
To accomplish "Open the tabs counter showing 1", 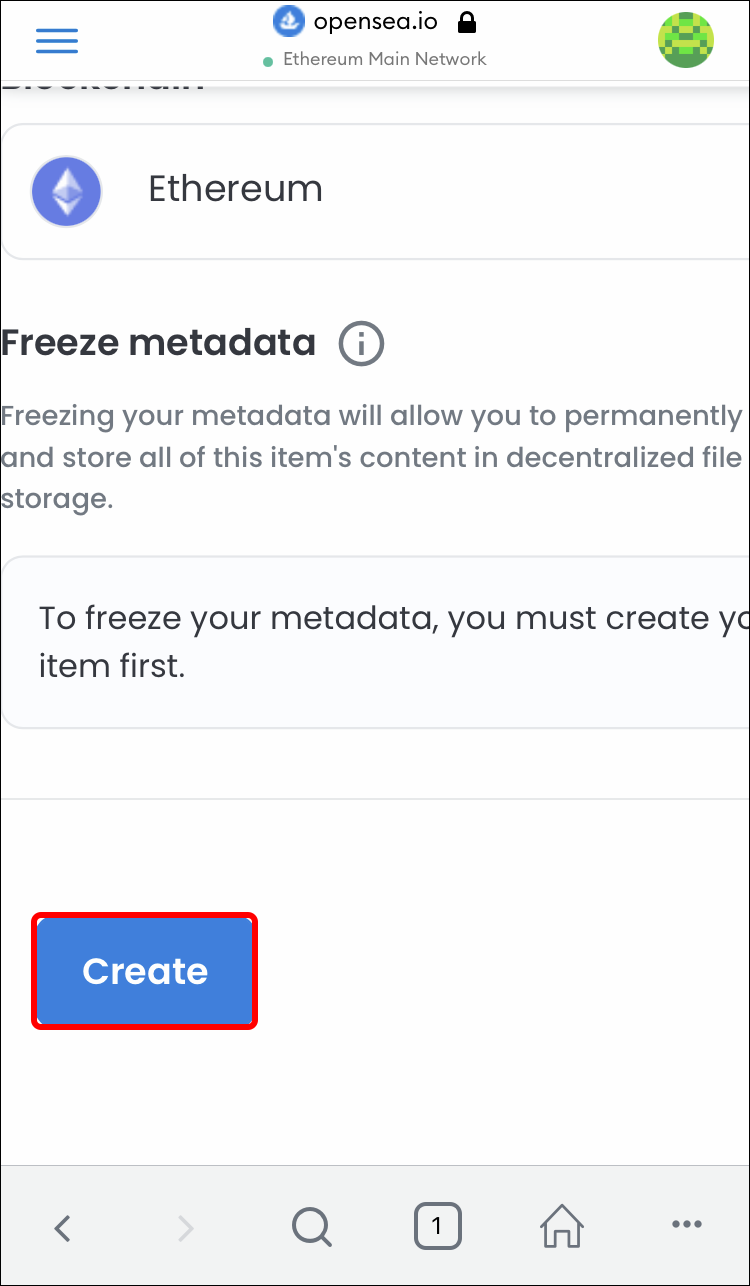I will pyautogui.click(x=437, y=1226).
